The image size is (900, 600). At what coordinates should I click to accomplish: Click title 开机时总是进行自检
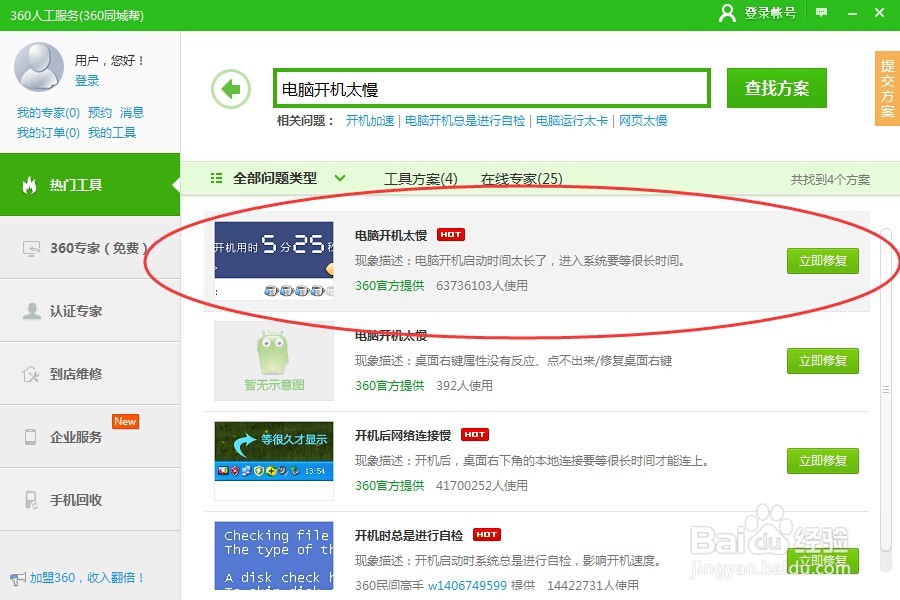coord(409,536)
